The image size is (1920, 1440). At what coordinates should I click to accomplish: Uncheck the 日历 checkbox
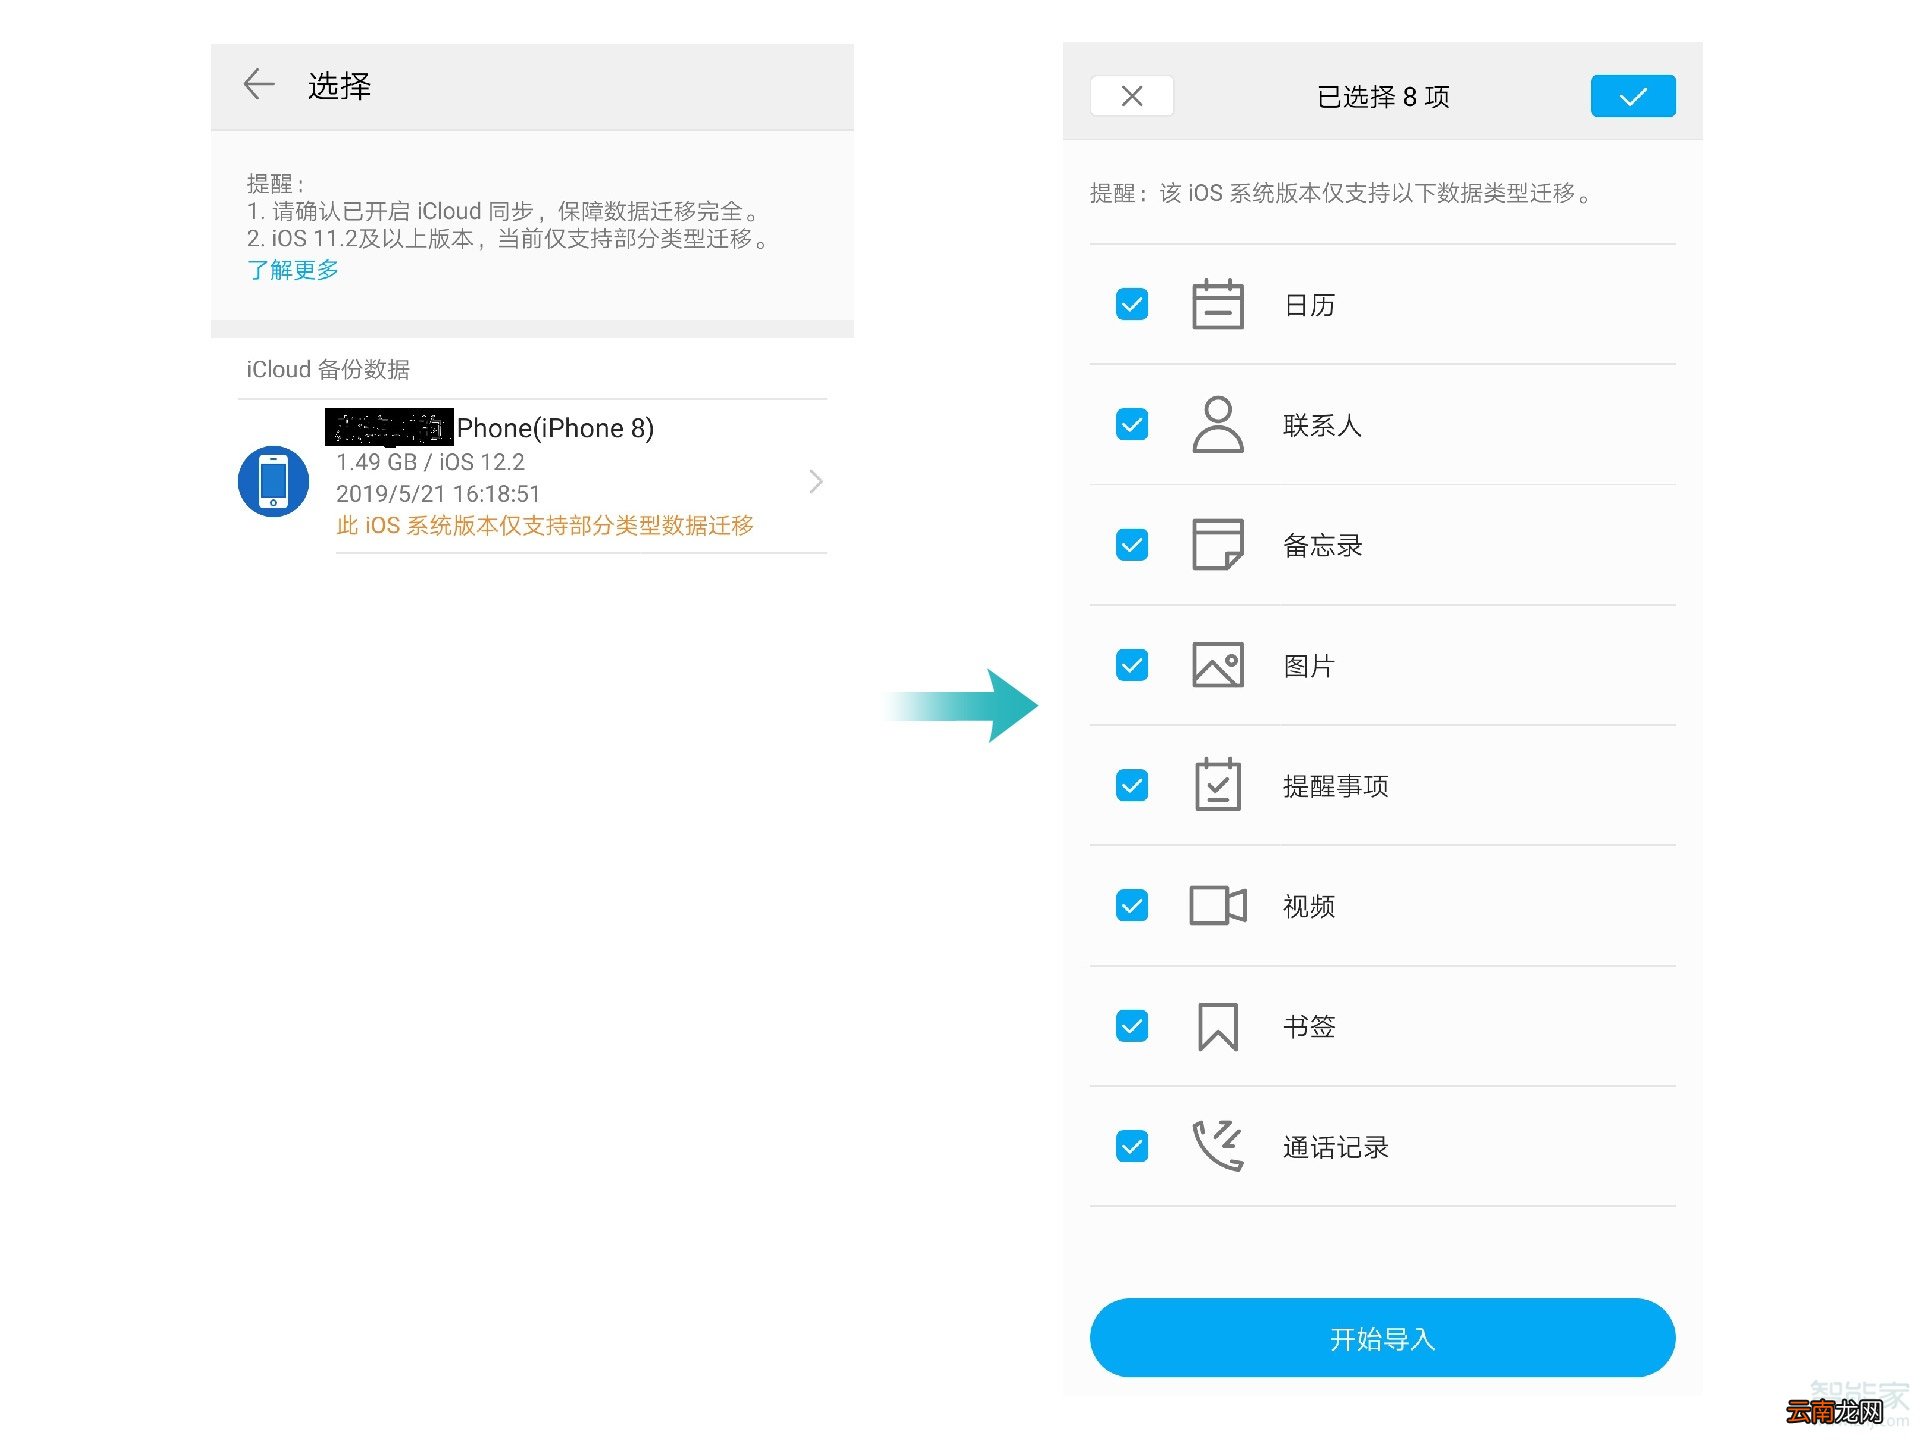tap(1131, 304)
